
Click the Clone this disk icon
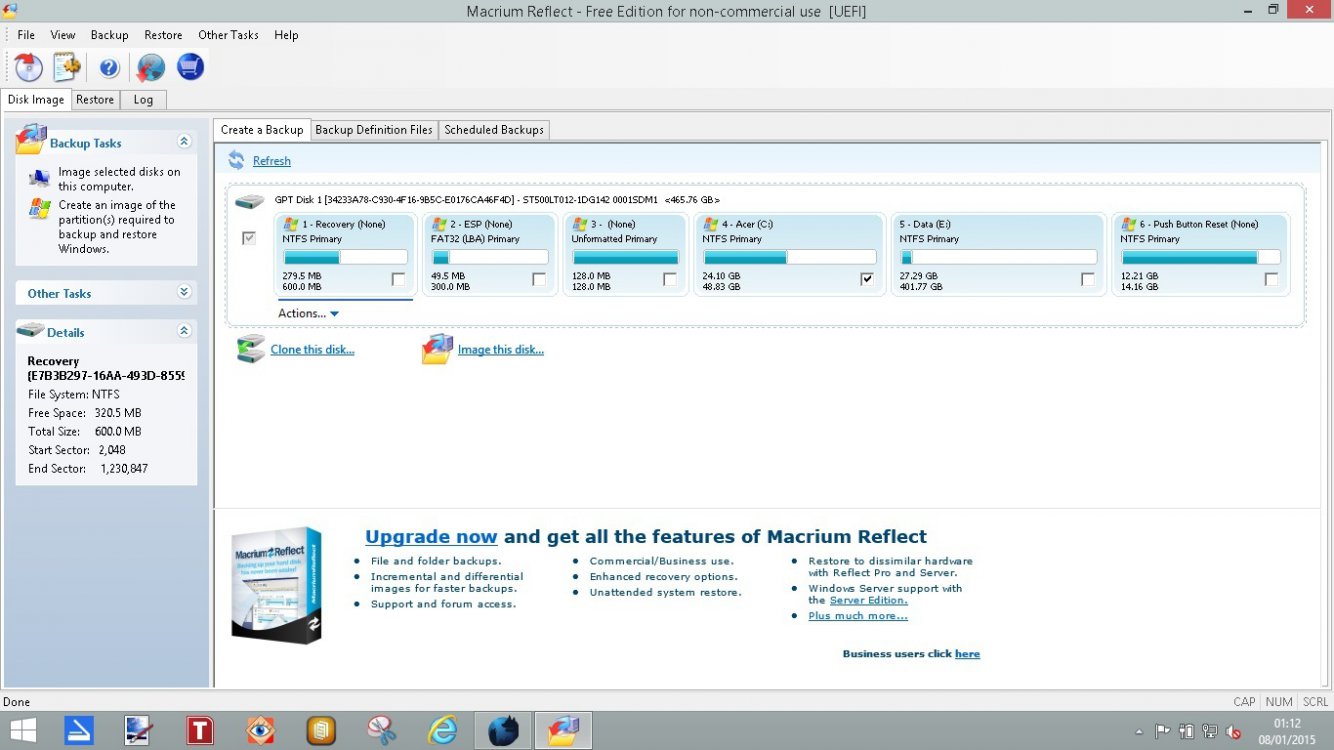[x=250, y=349]
